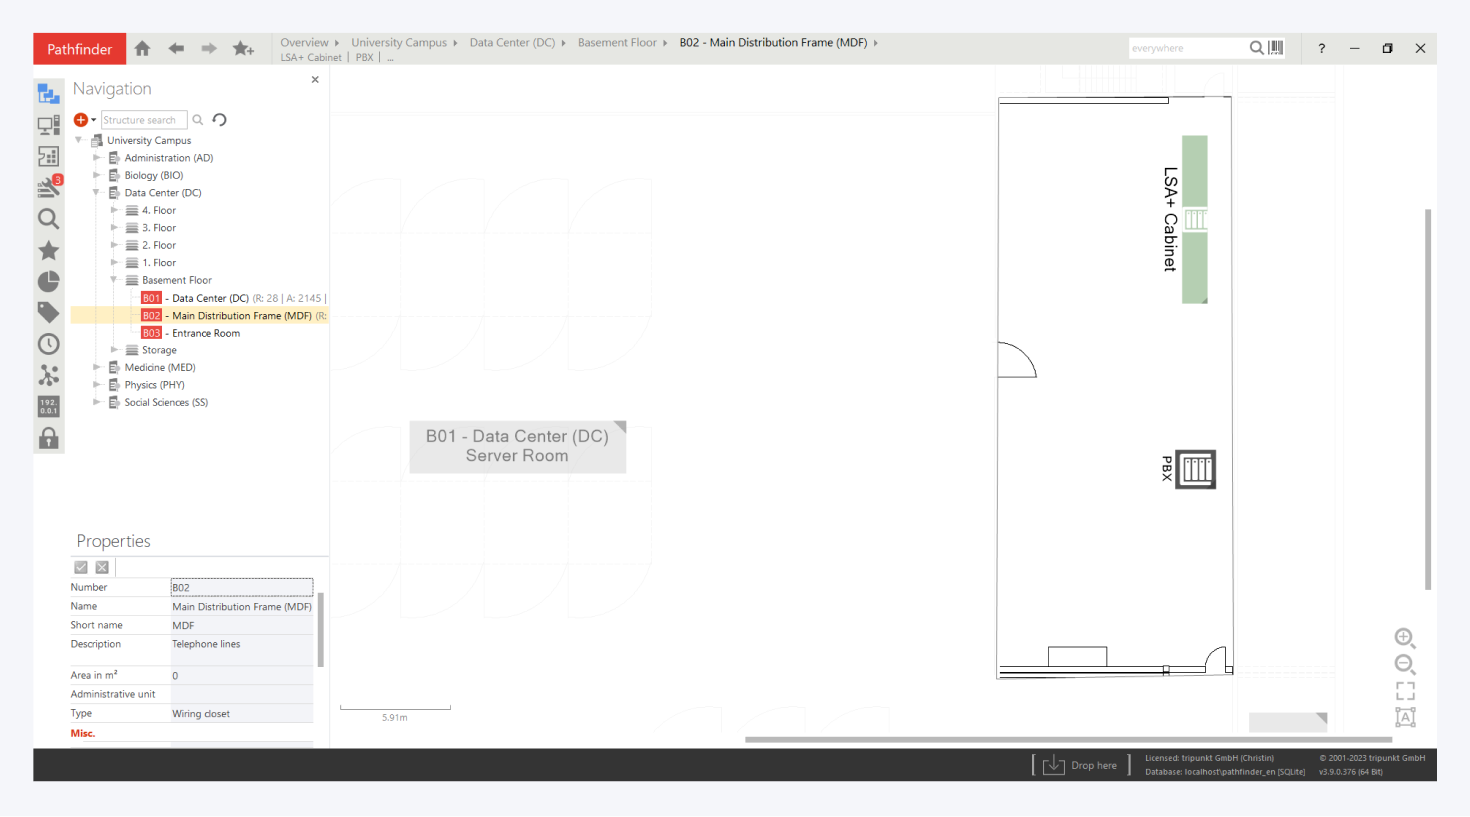Image resolution: width=1470 pixels, height=817 pixels.
Task: Open the IP address sidebar icon
Action: (48, 406)
